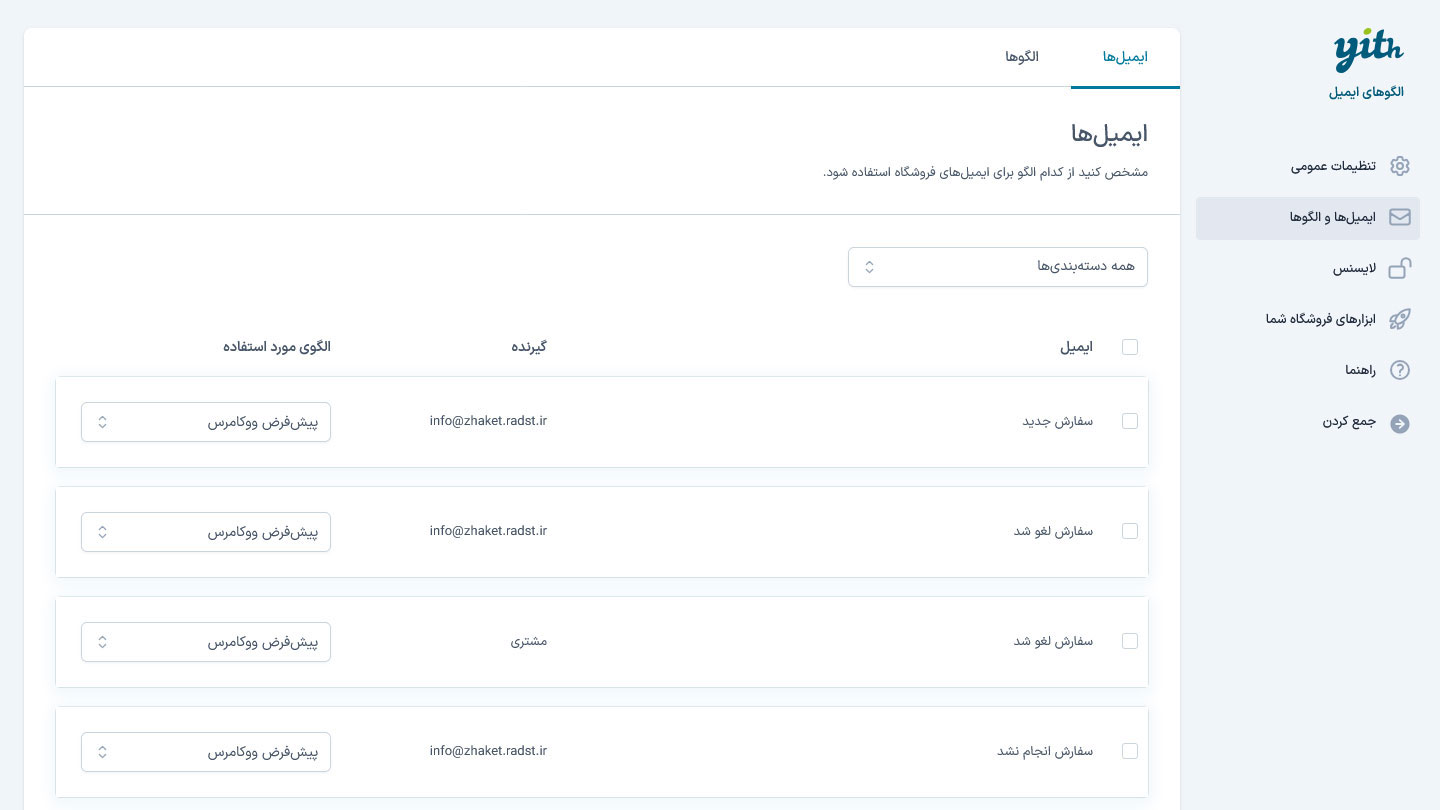Click recipient info@zhaket.radst.ir in سفارش جدید row

(x=488, y=421)
